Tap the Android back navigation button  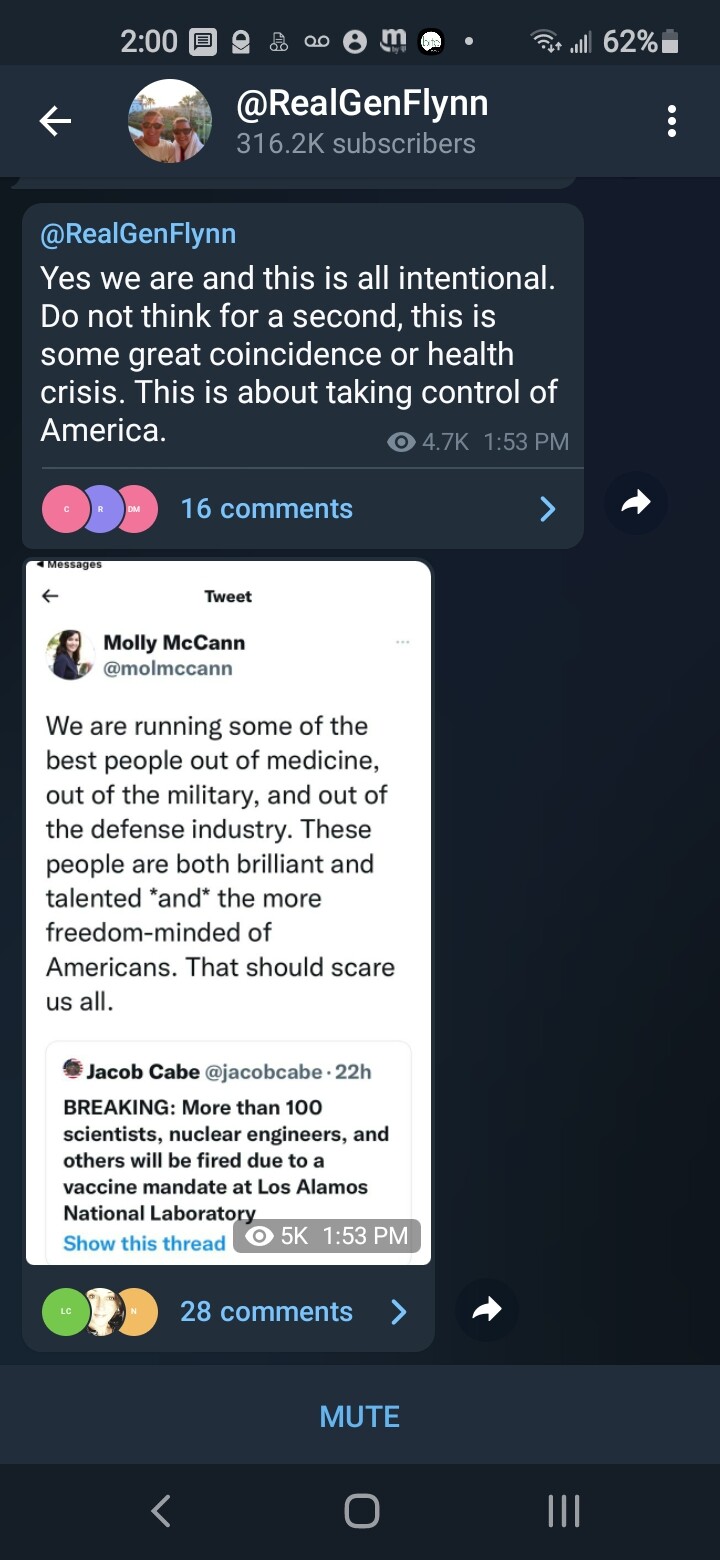[x=161, y=1510]
